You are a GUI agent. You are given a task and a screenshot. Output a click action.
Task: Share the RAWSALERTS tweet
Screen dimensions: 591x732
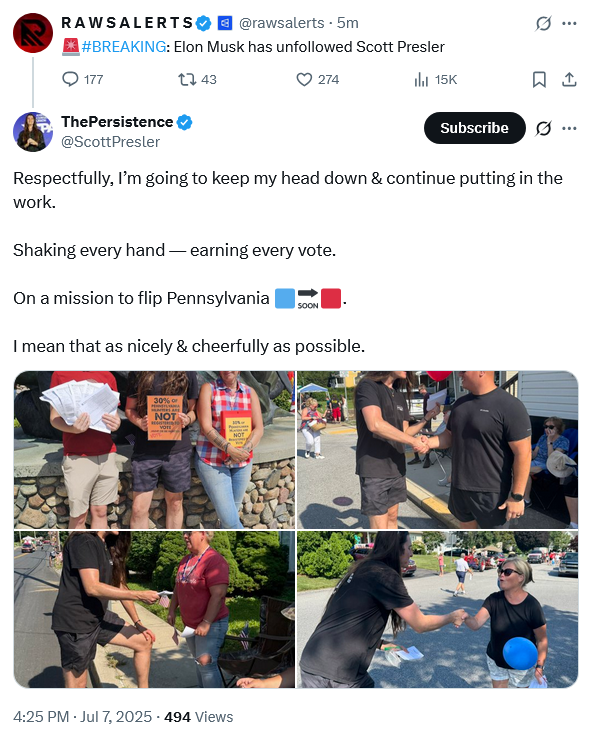(x=569, y=80)
